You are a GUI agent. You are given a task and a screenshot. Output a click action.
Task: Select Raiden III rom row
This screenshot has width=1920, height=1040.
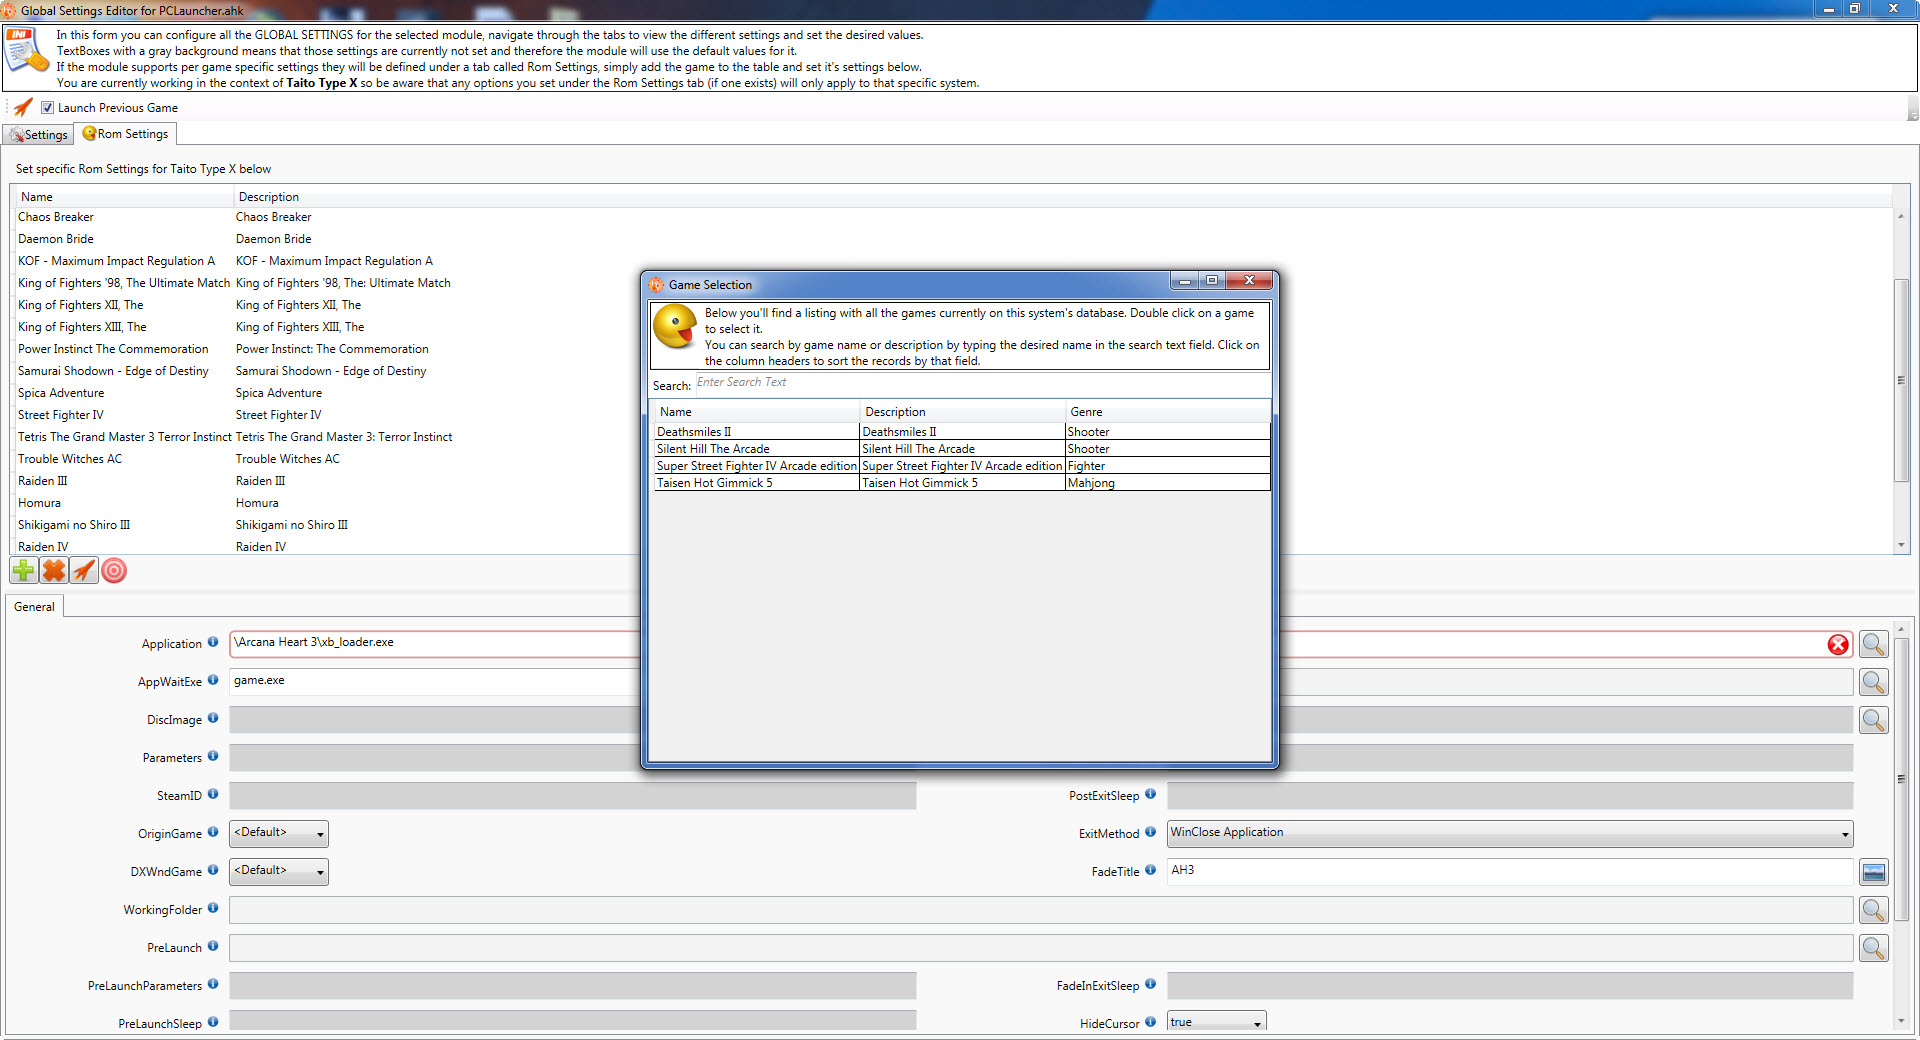[x=953, y=481]
